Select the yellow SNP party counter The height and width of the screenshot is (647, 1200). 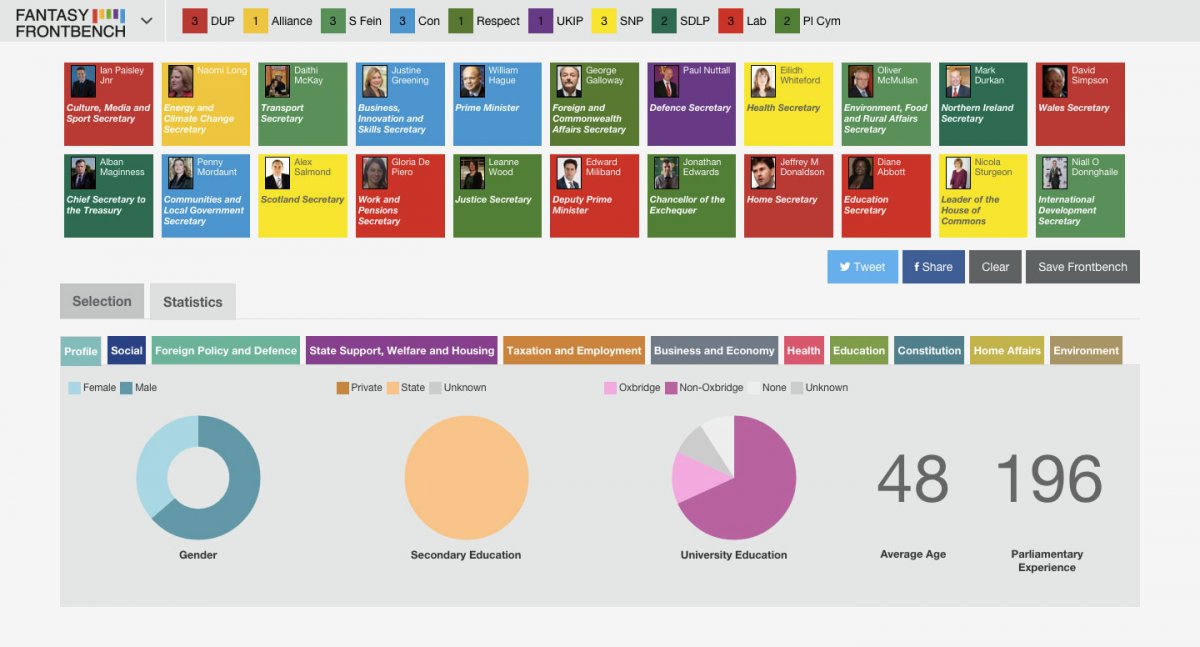pyautogui.click(x=603, y=19)
